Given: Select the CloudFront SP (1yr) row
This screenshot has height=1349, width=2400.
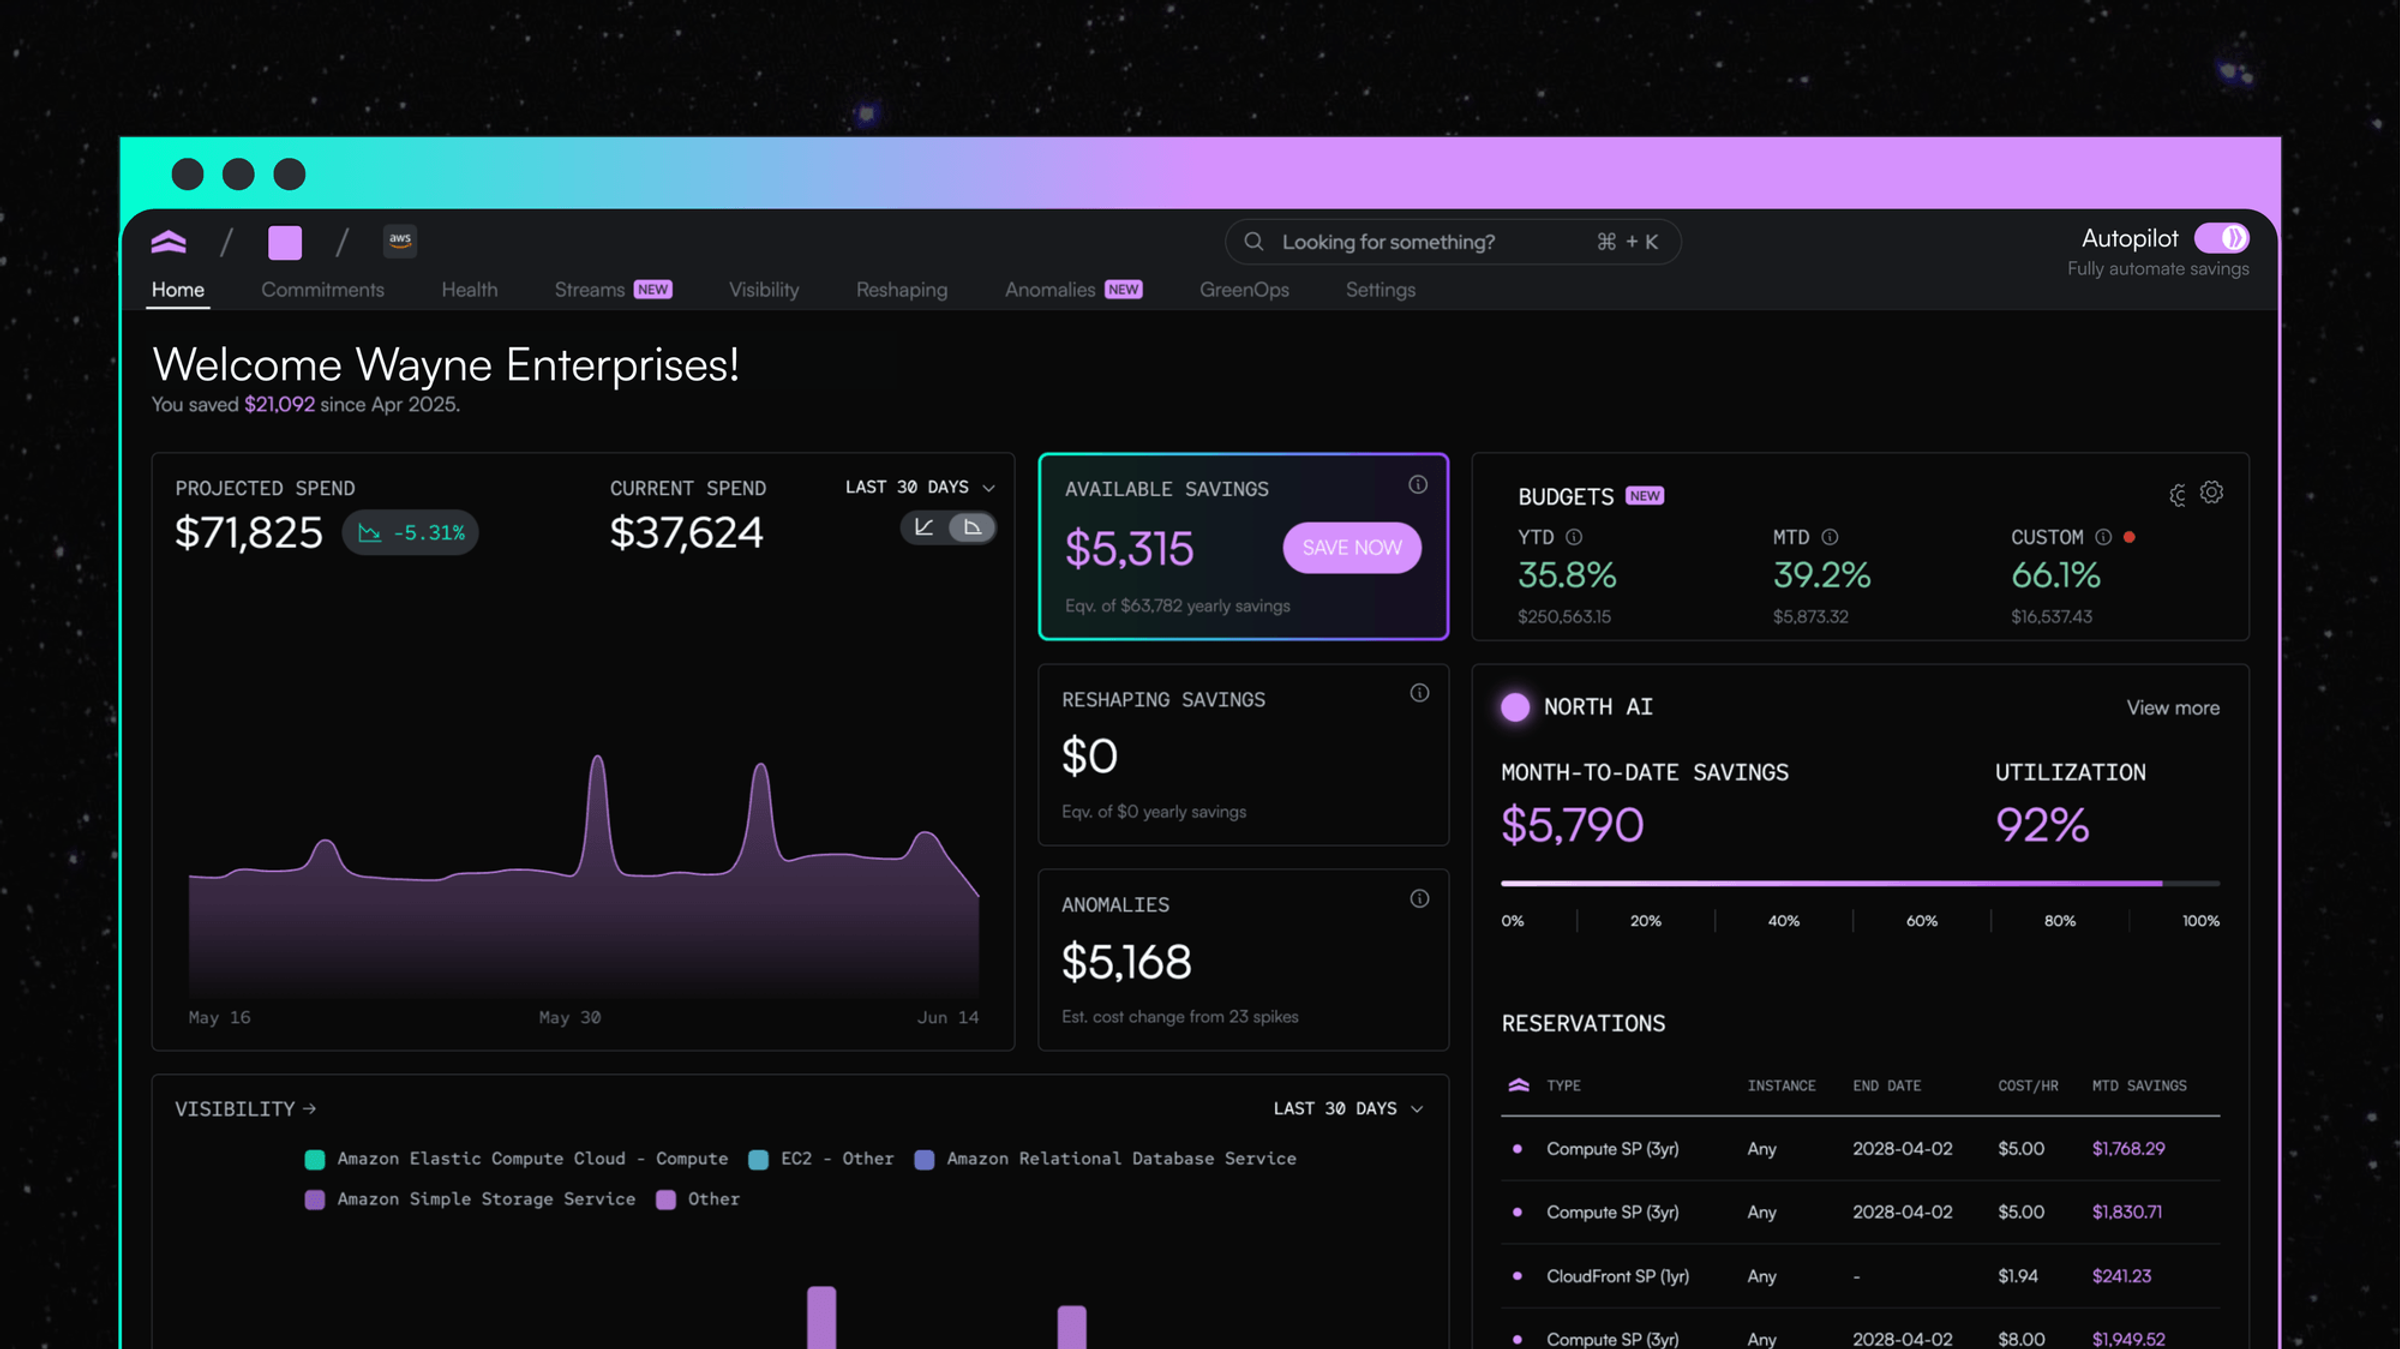Looking at the screenshot, I should pos(1860,1276).
